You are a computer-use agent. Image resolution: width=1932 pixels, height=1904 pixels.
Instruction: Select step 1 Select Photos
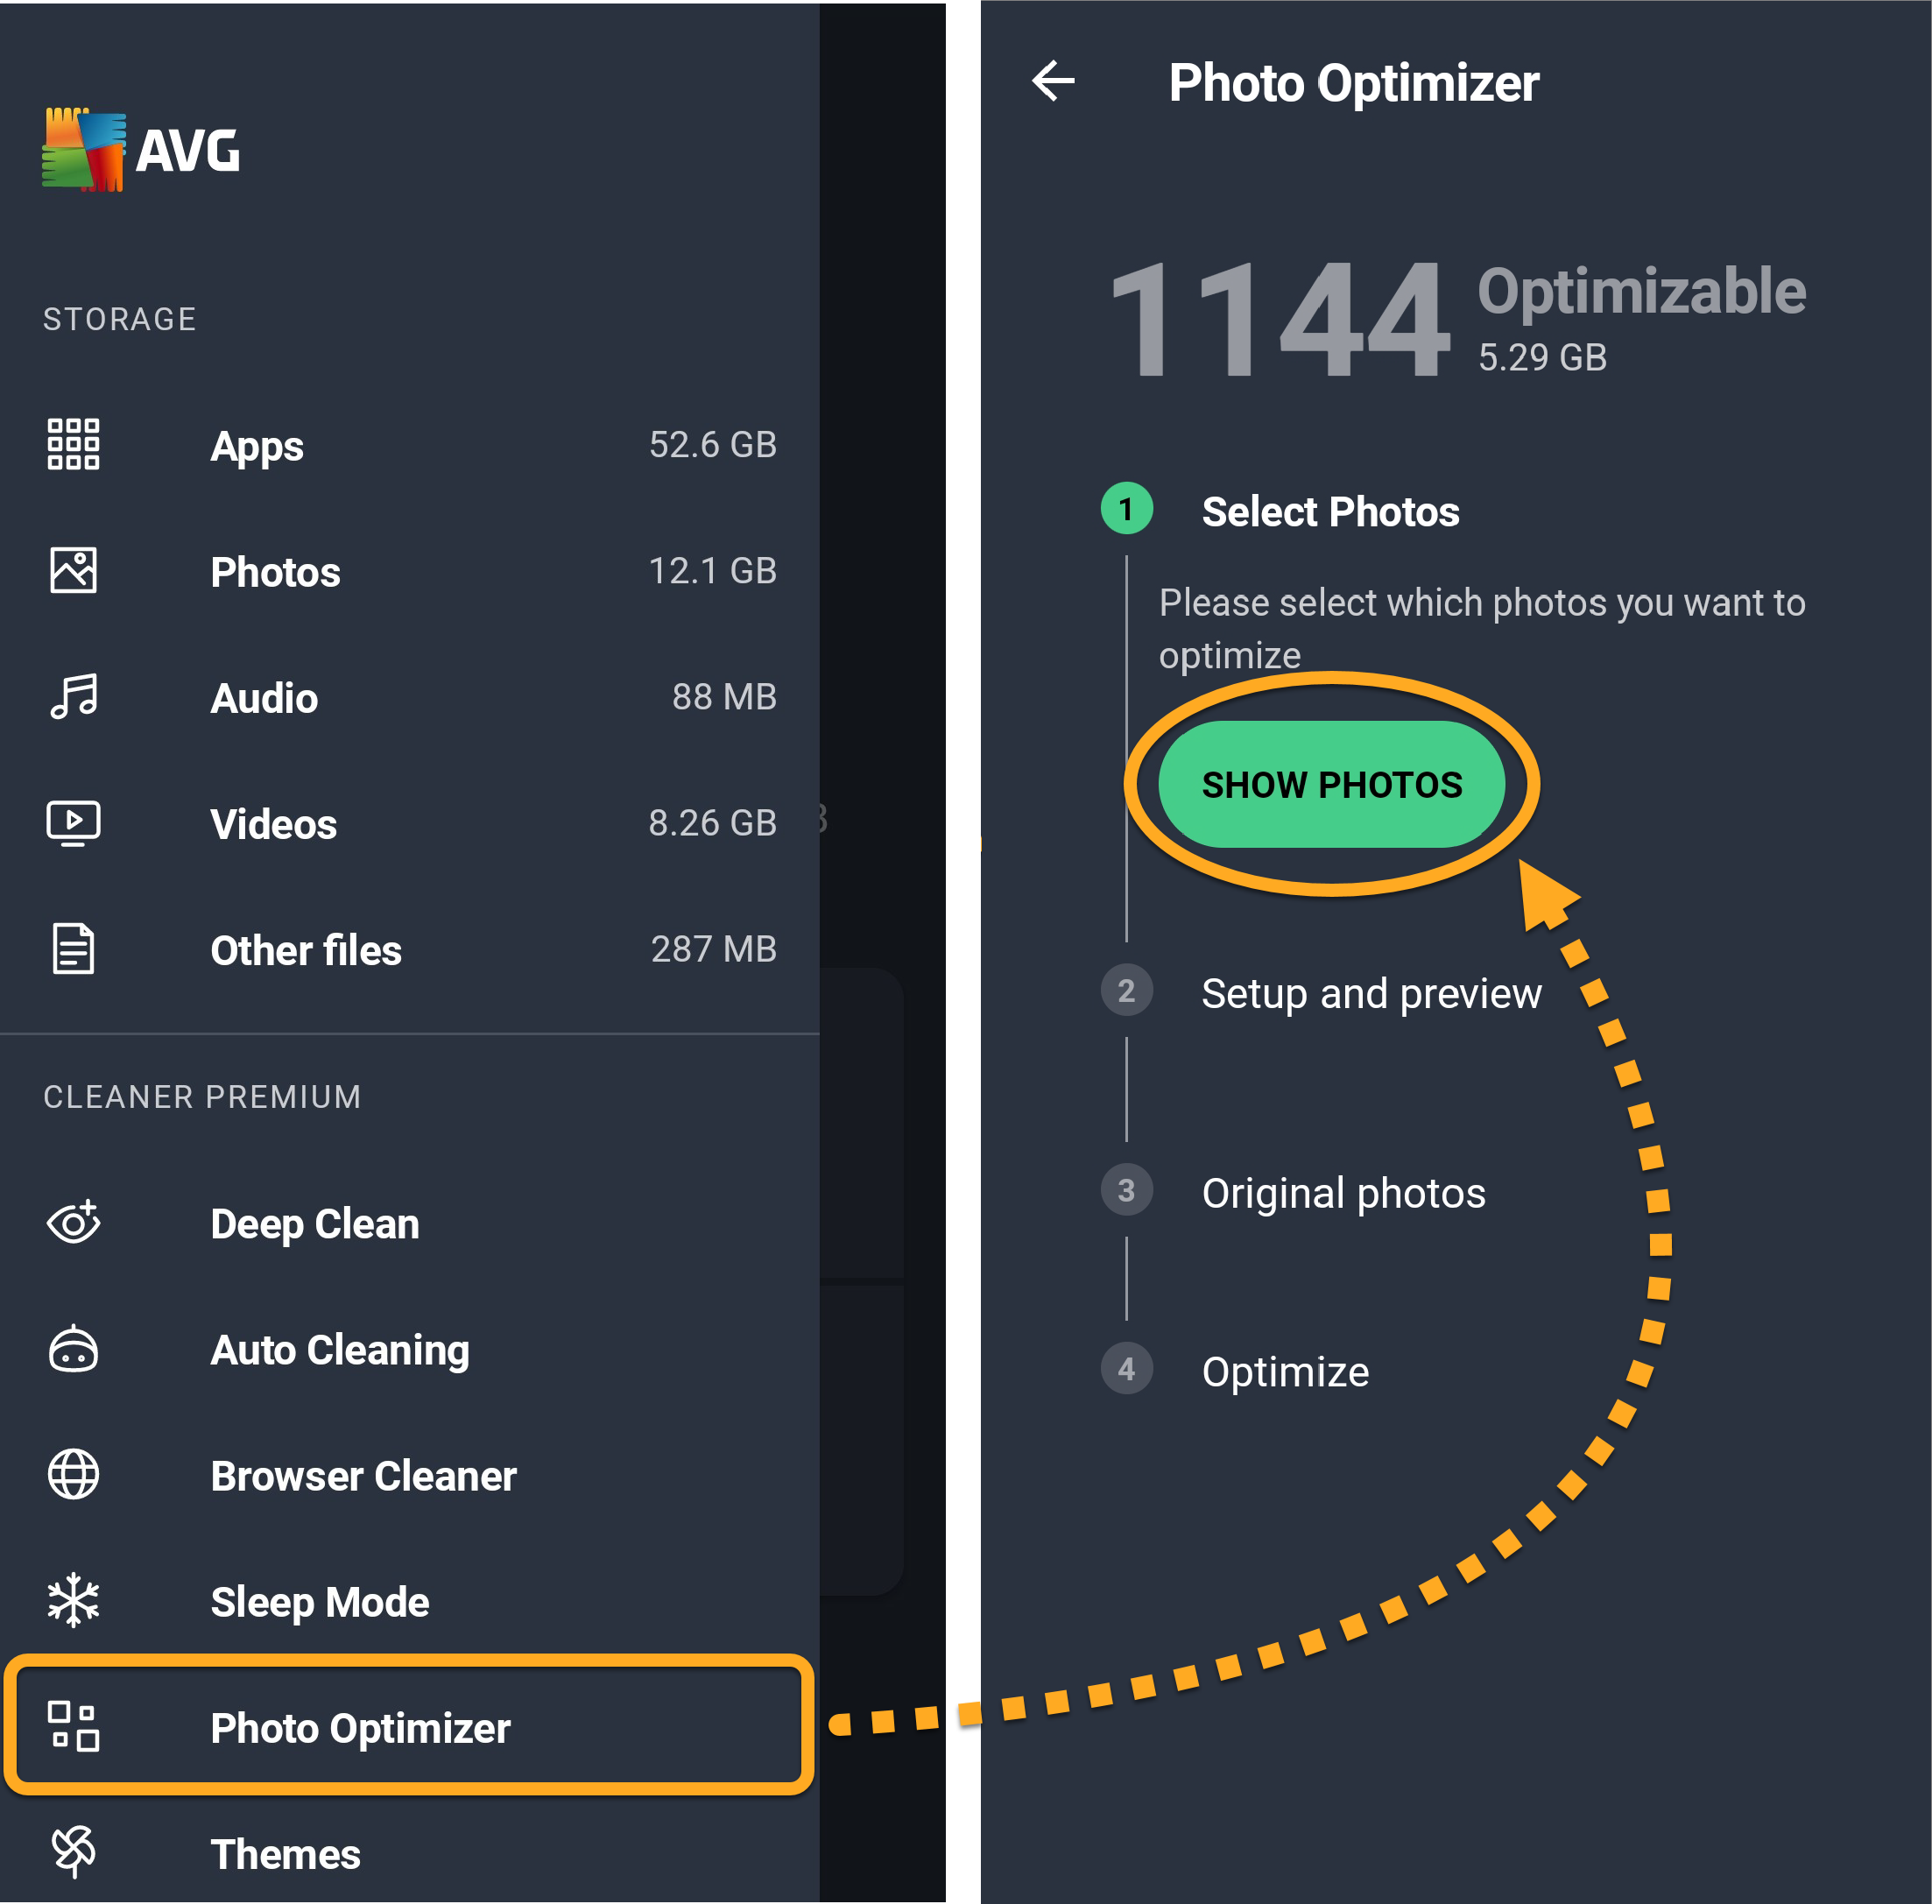click(x=1329, y=511)
